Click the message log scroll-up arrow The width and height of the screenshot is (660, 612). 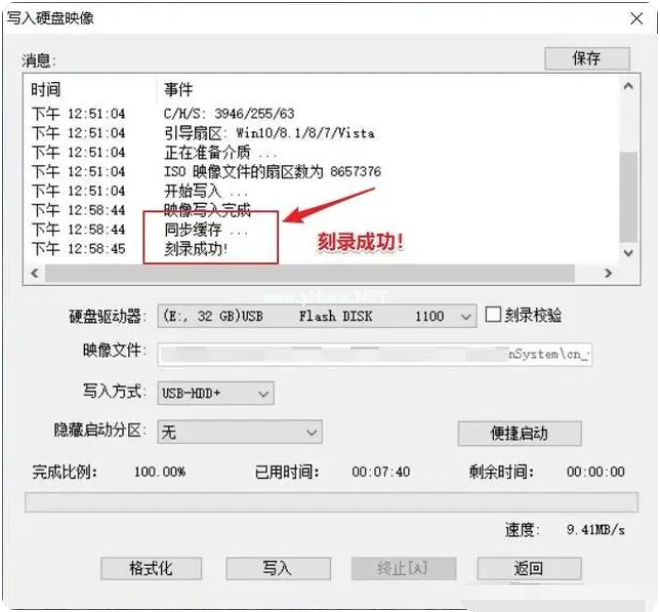(x=628, y=87)
